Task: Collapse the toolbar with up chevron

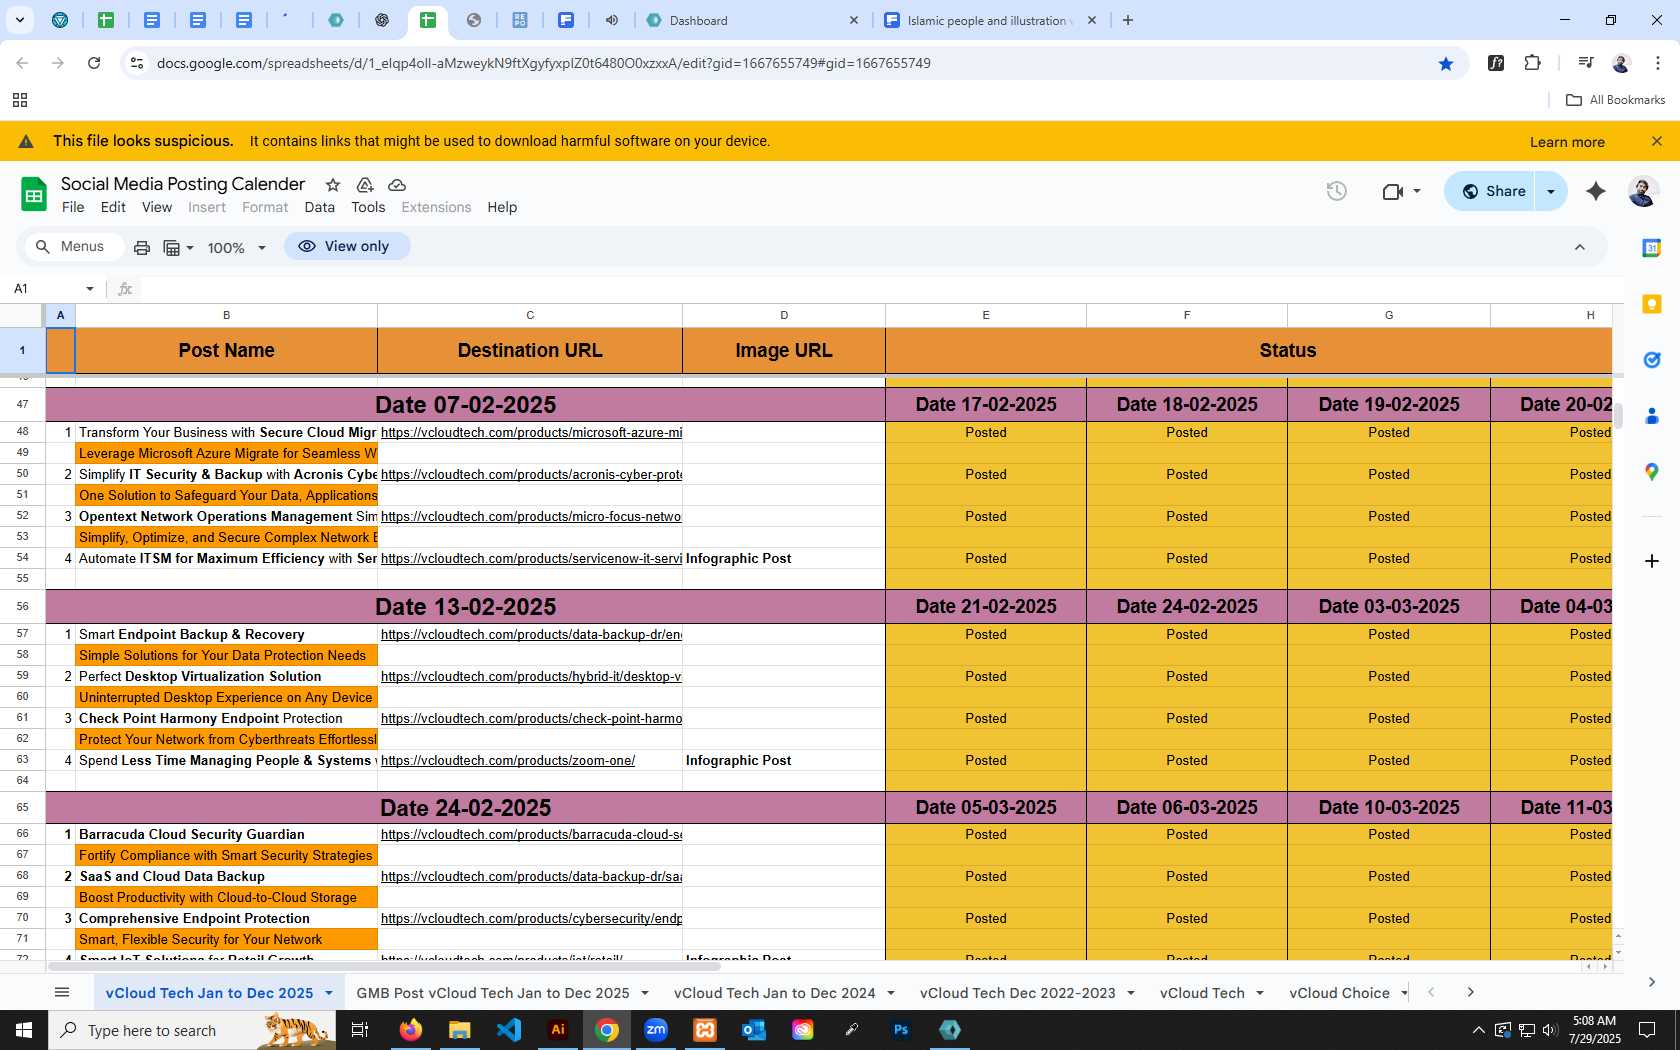Action: tap(1580, 247)
